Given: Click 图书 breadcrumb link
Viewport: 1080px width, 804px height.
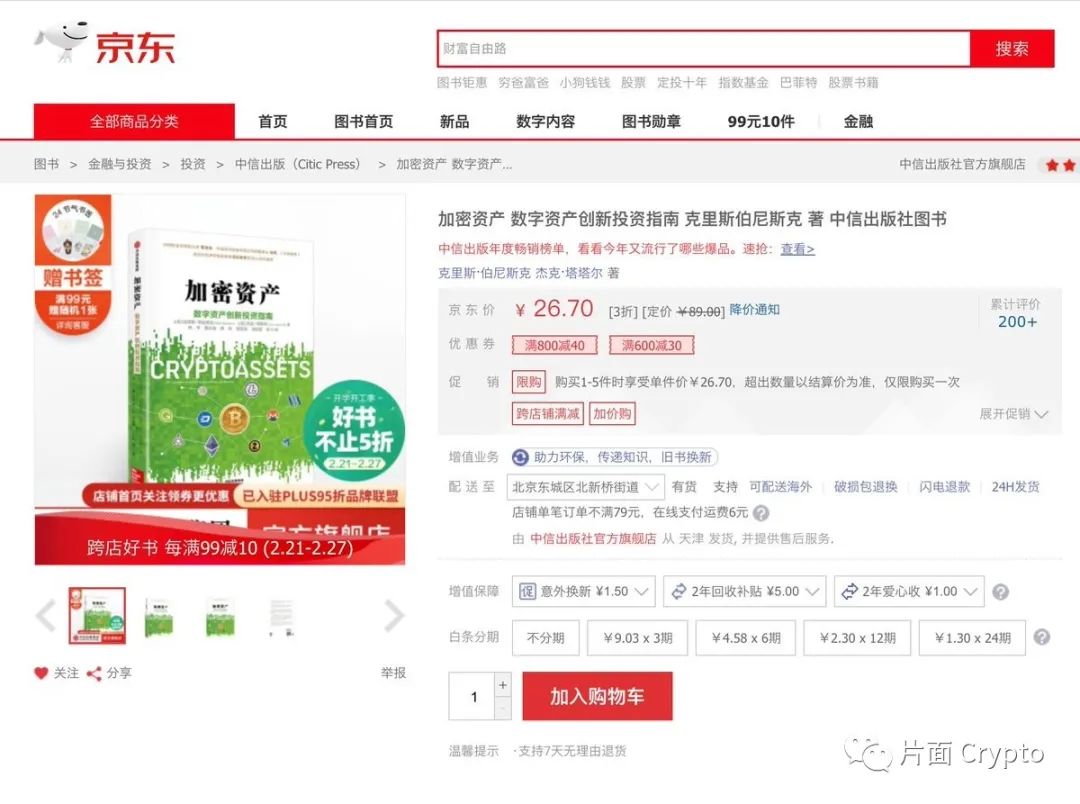Looking at the screenshot, I should pyautogui.click(x=46, y=164).
